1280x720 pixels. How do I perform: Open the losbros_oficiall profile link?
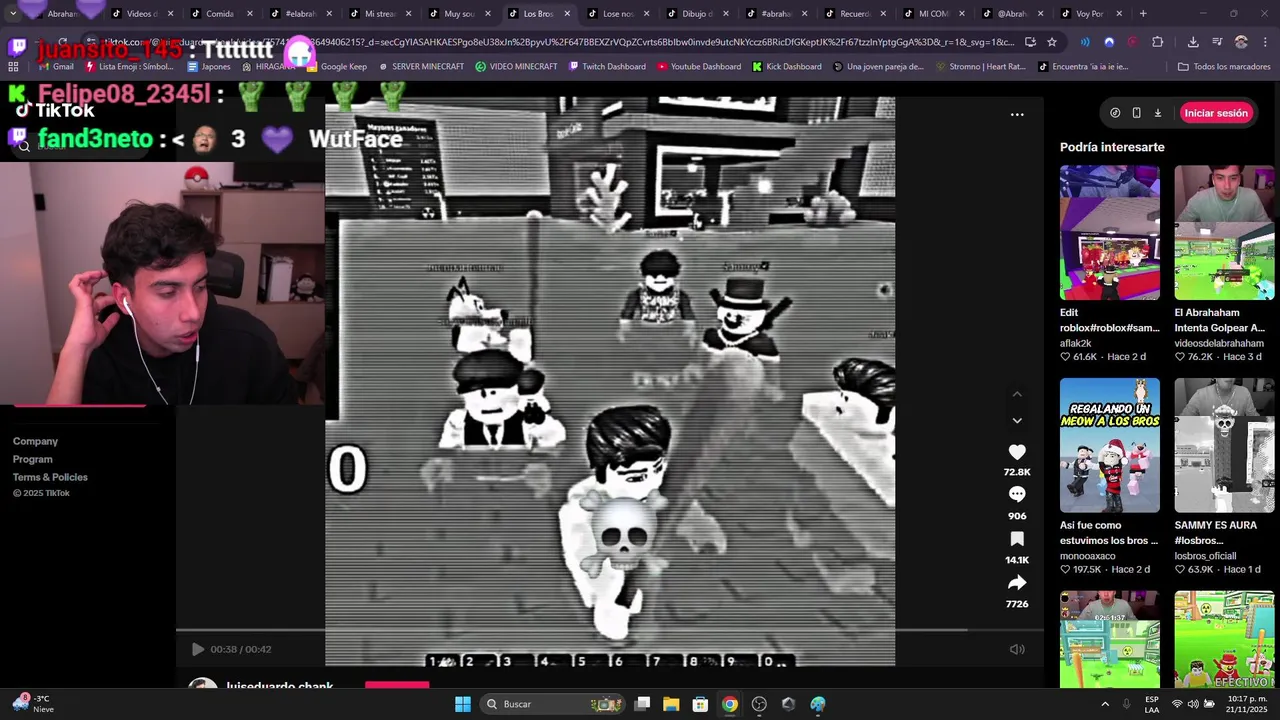[x=1205, y=556]
